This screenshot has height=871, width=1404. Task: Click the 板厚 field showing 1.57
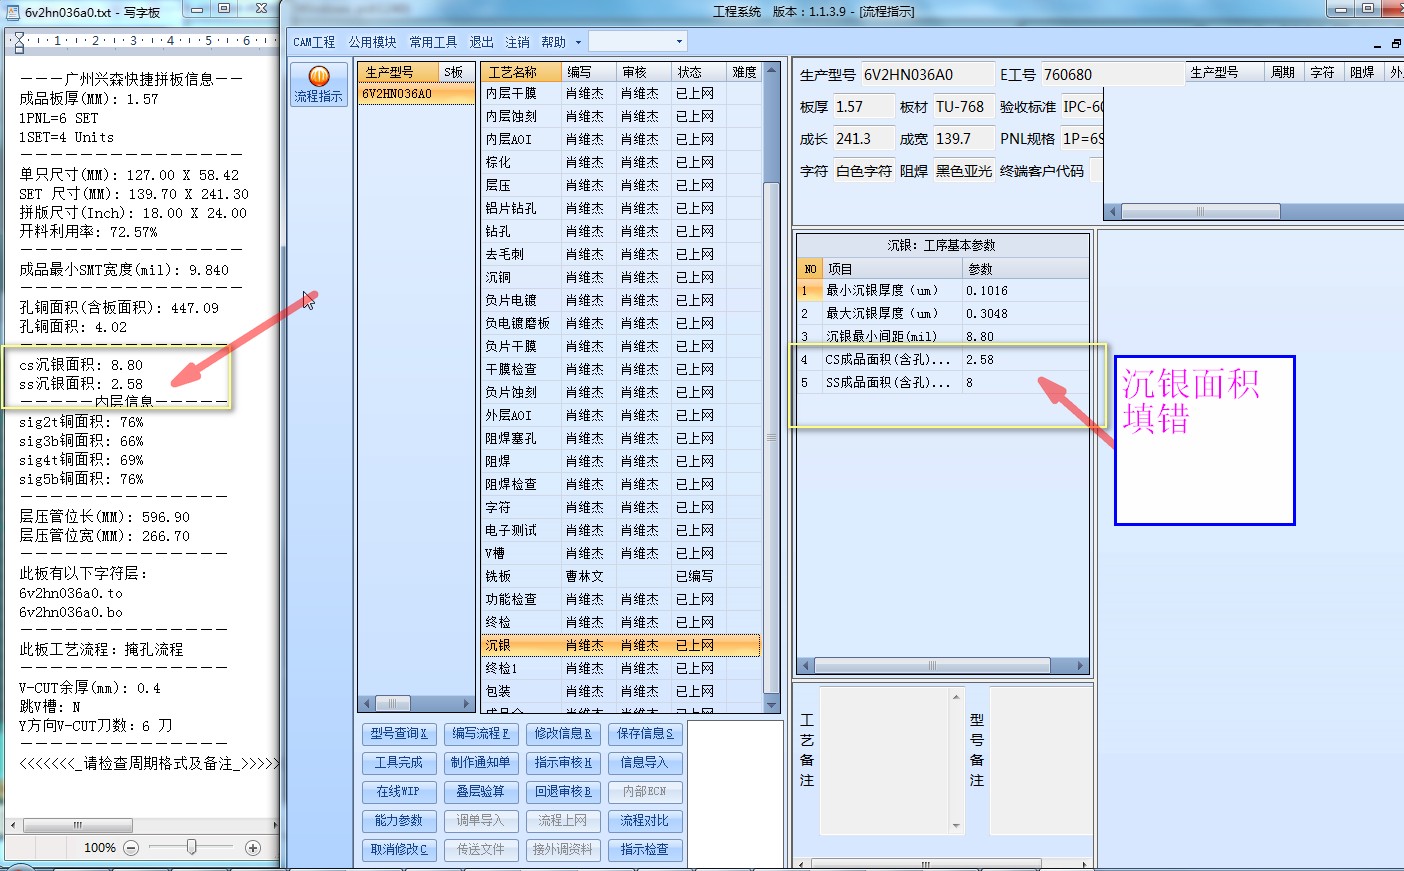863,106
